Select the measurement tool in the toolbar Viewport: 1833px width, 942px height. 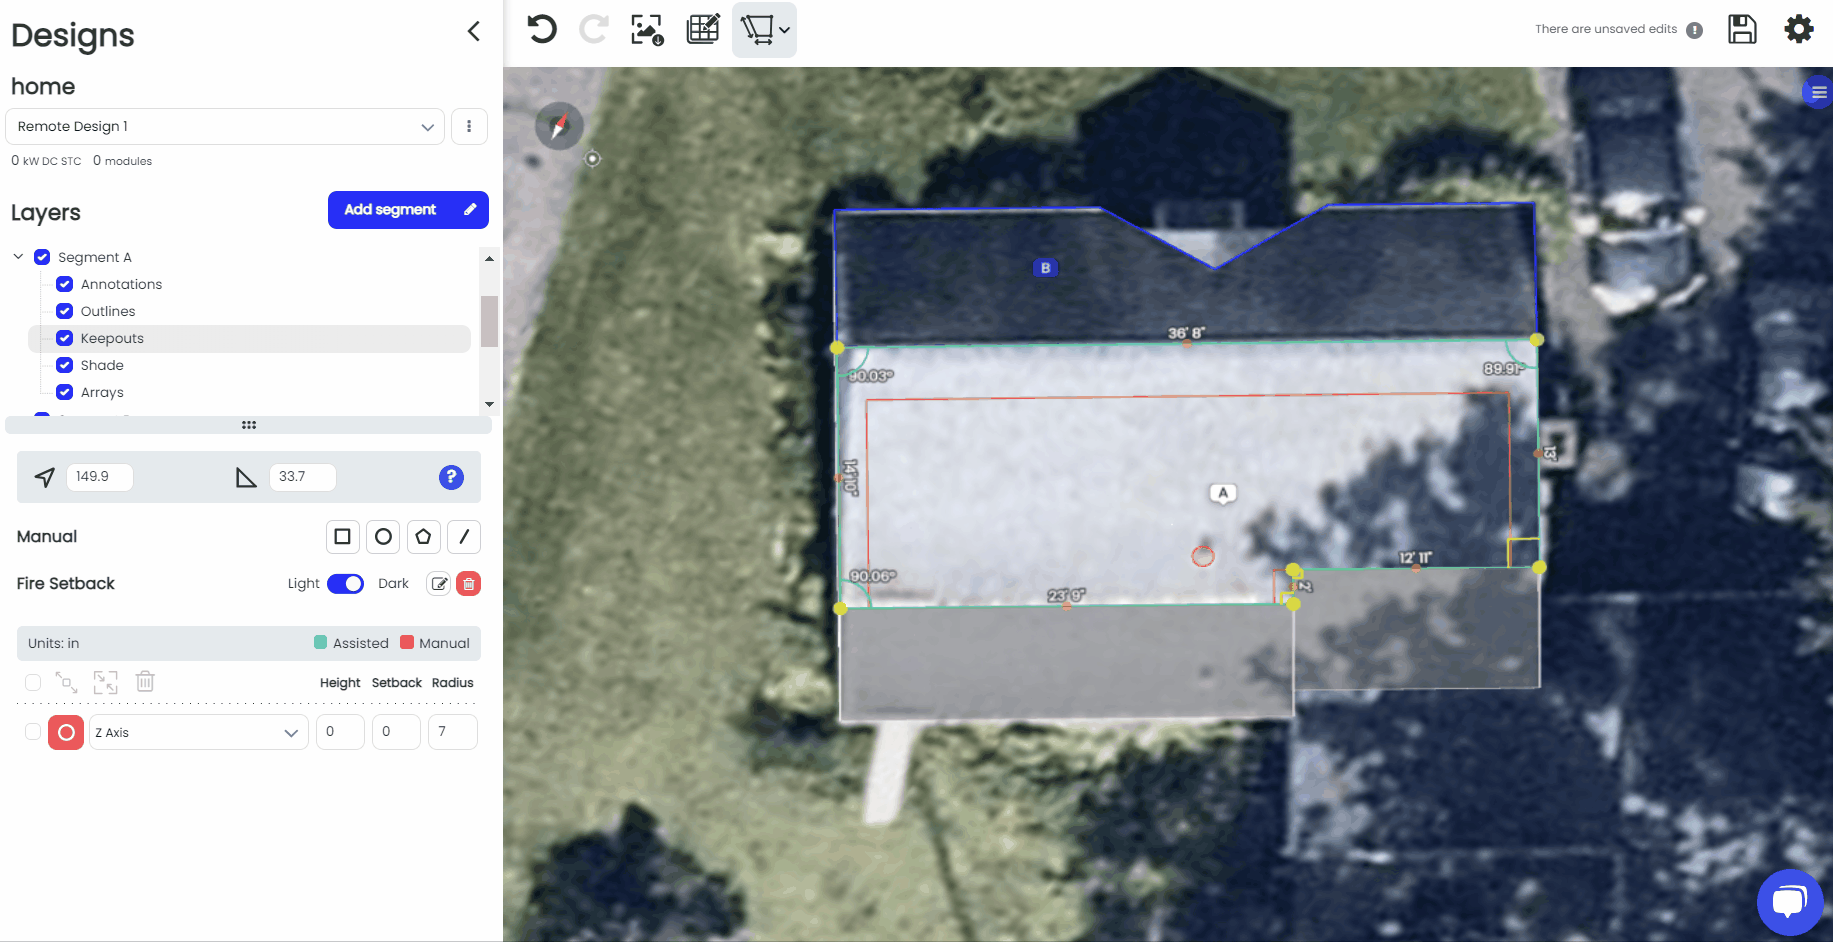[758, 29]
